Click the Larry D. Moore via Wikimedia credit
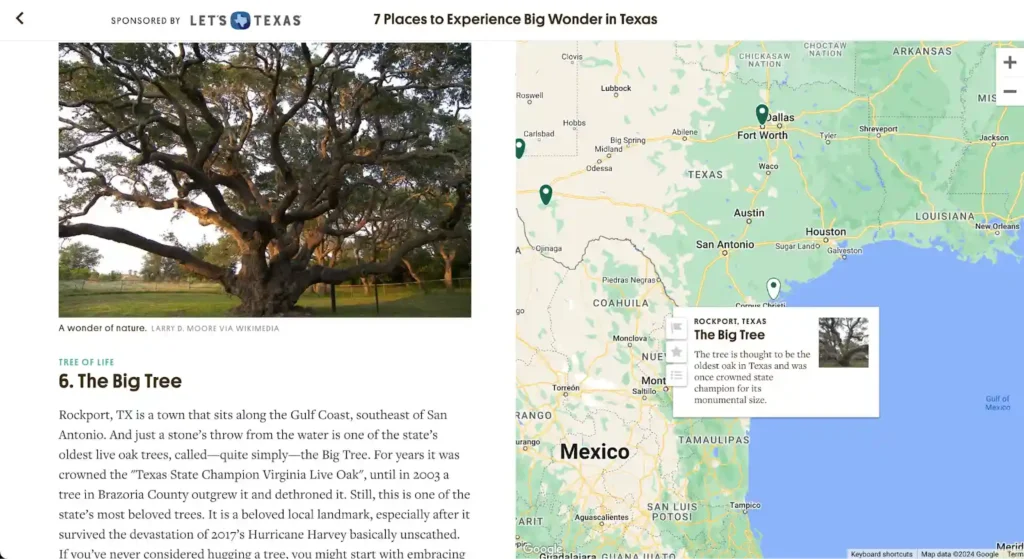This screenshot has width=1024, height=559. [x=215, y=328]
